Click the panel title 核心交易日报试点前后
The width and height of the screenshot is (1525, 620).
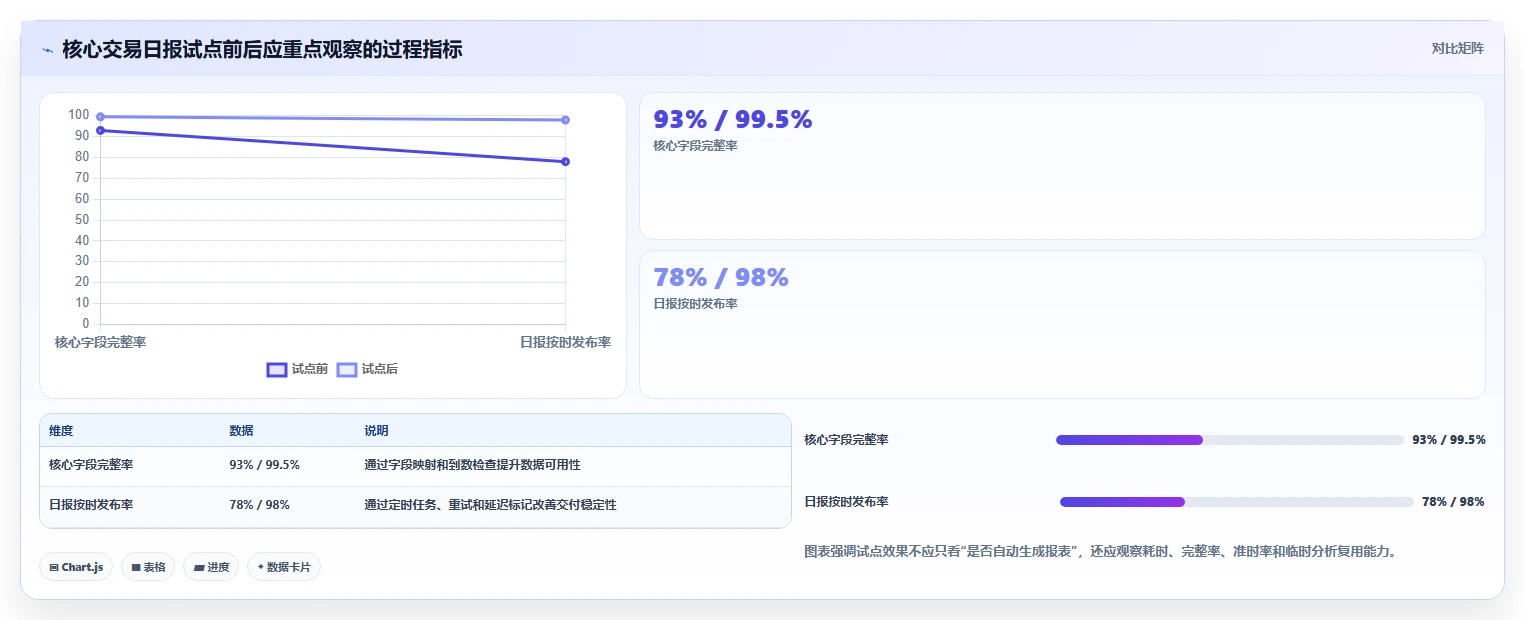[x=262, y=49]
